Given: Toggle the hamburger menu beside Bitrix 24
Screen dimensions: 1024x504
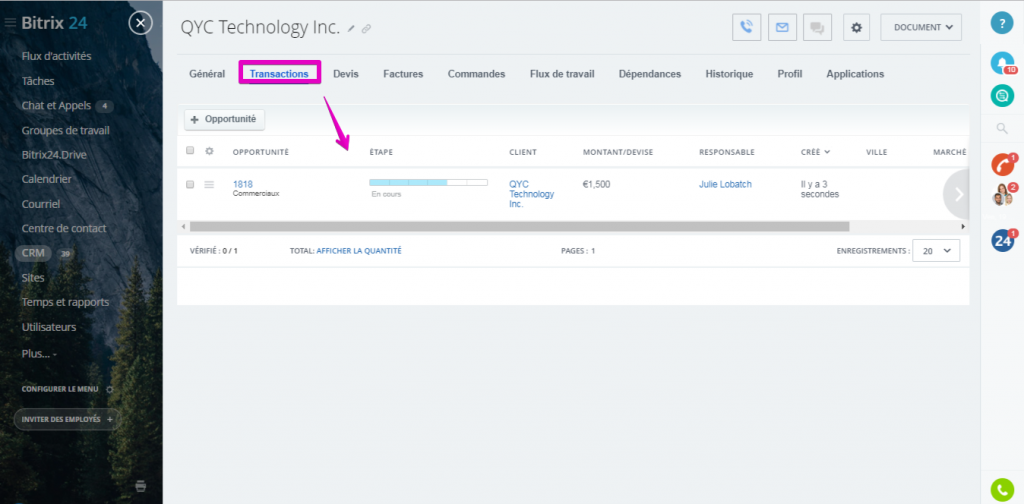Looking at the screenshot, I should [10, 24].
